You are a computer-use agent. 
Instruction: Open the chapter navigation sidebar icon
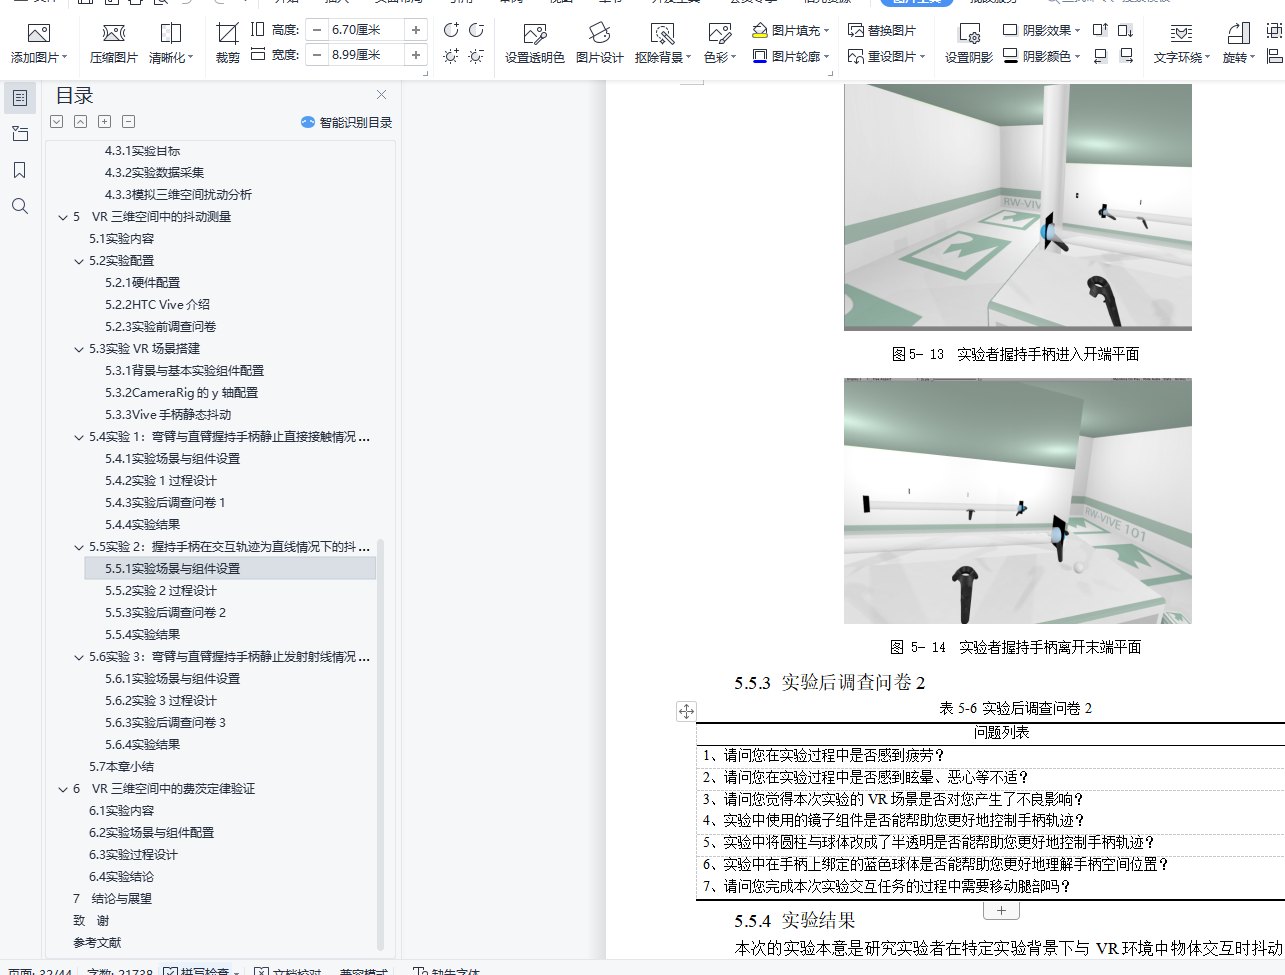20,134
